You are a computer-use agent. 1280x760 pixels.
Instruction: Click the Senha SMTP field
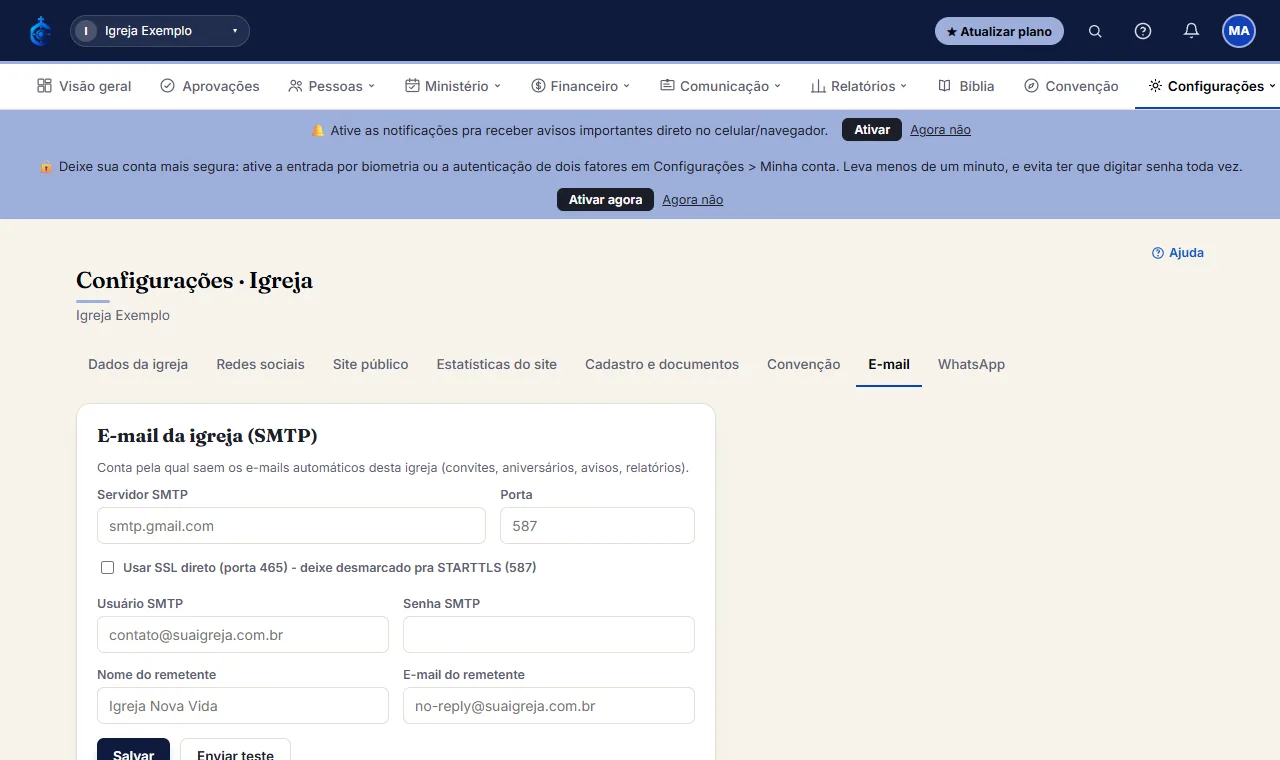click(x=549, y=634)
